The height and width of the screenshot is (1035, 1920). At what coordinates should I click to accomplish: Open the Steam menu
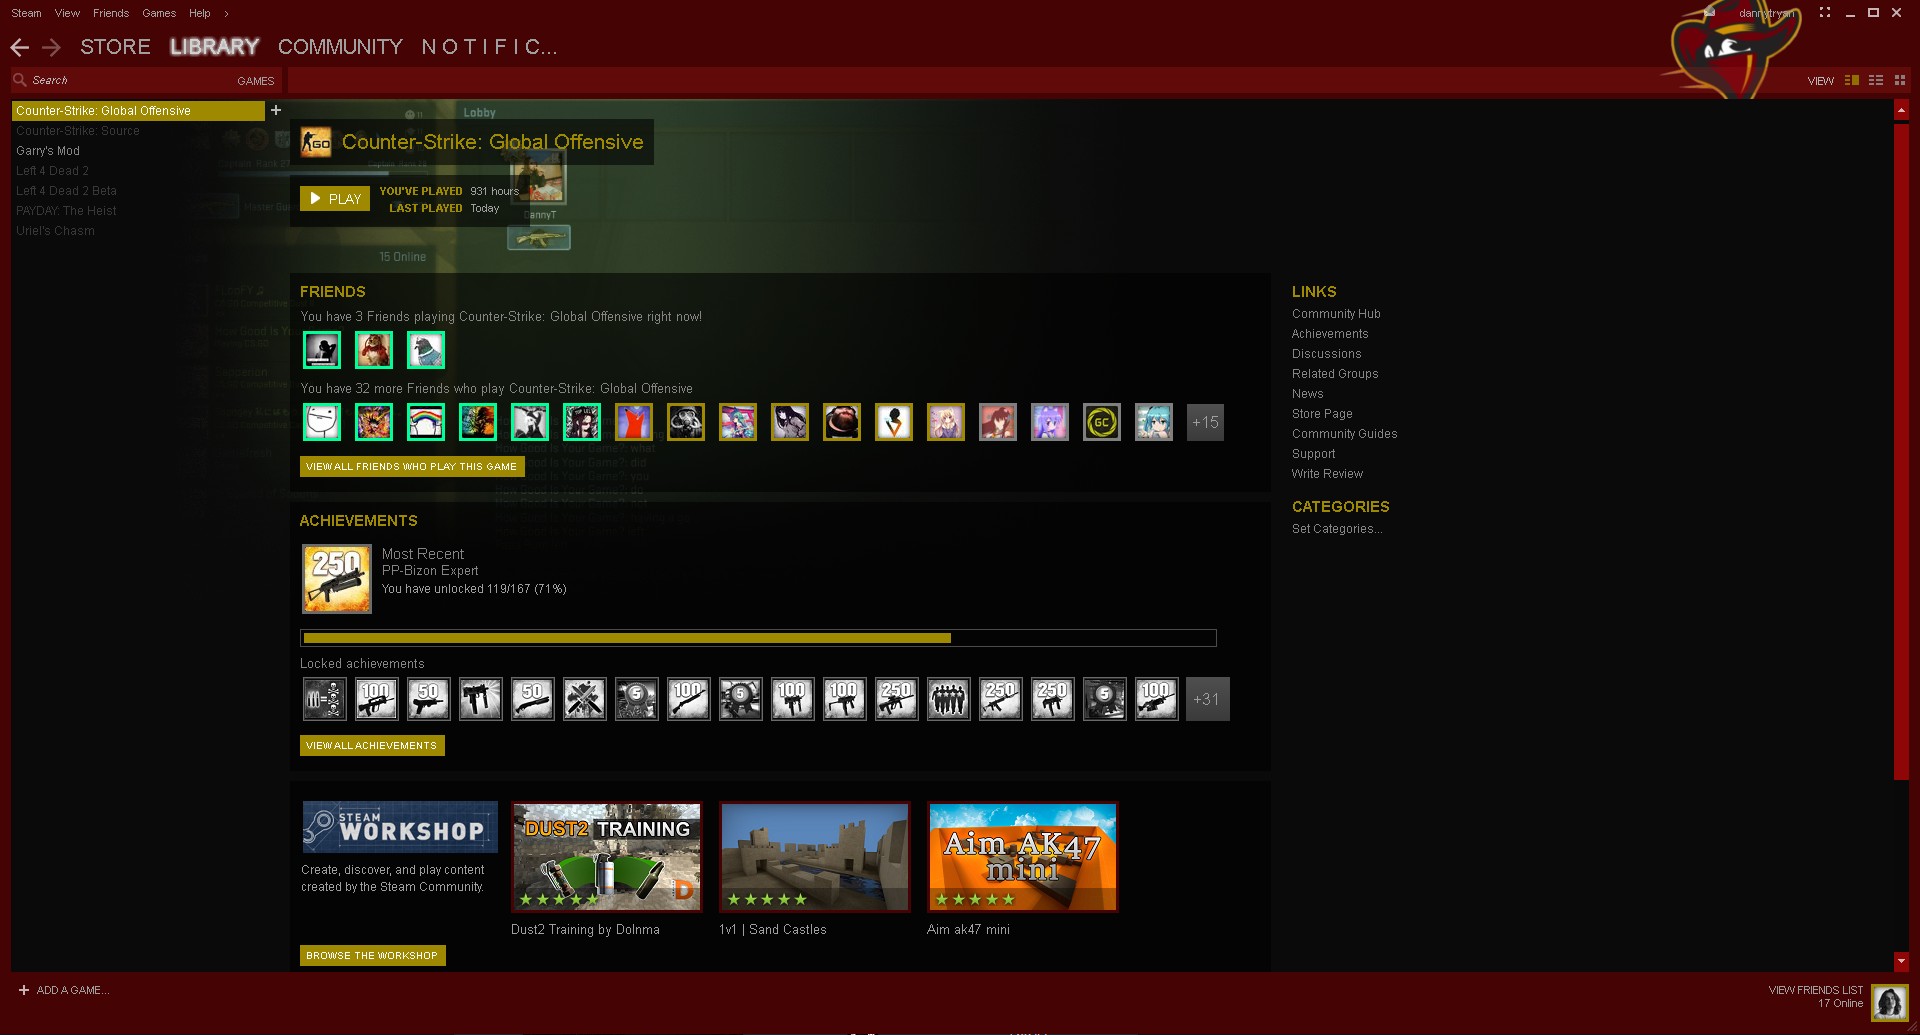click(x=26, y=13)
